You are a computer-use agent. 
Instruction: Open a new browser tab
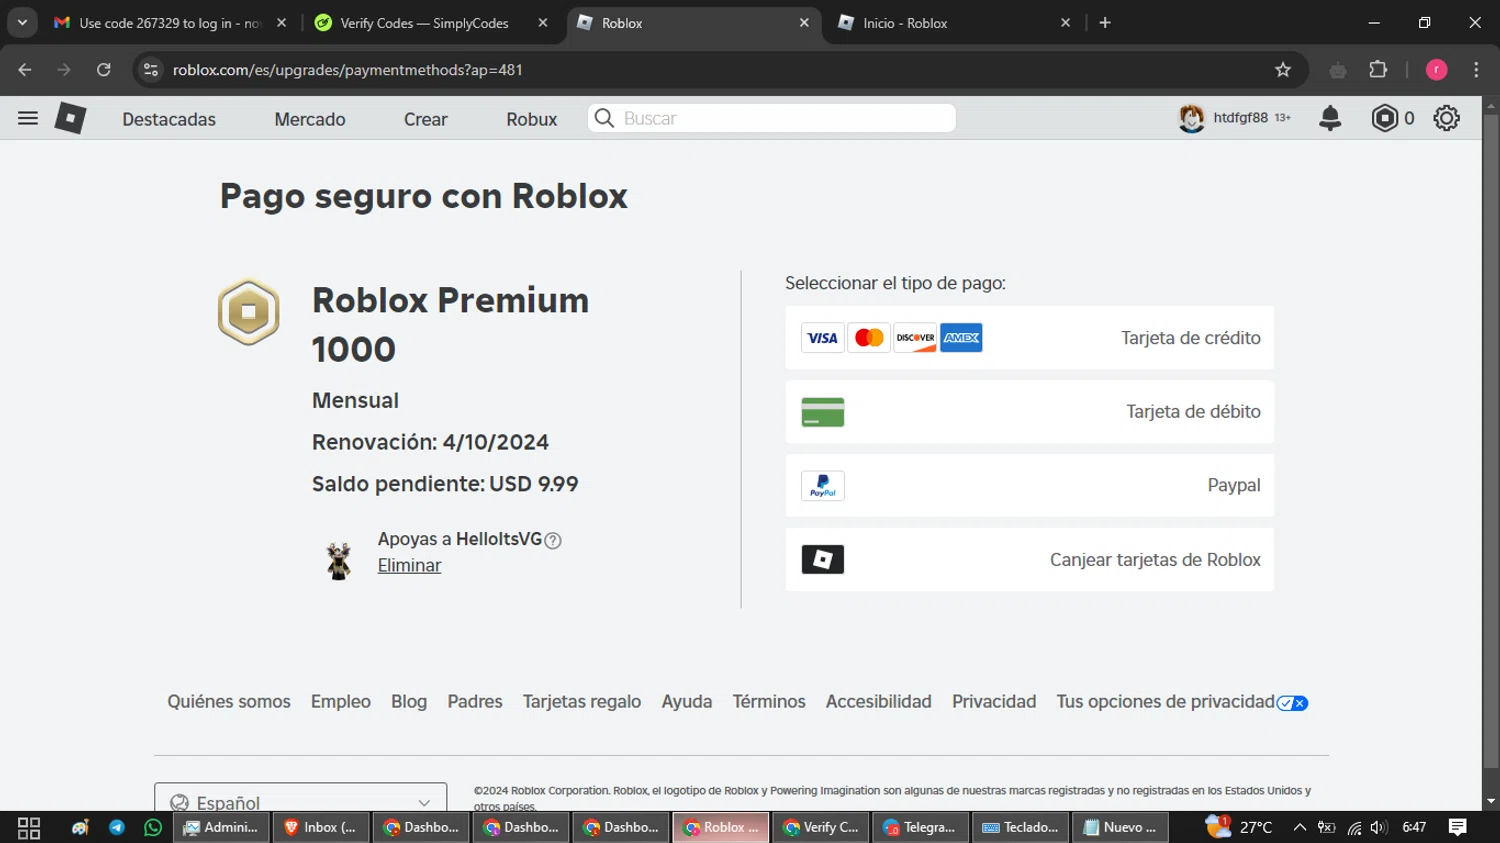[x=1105, y=22]
